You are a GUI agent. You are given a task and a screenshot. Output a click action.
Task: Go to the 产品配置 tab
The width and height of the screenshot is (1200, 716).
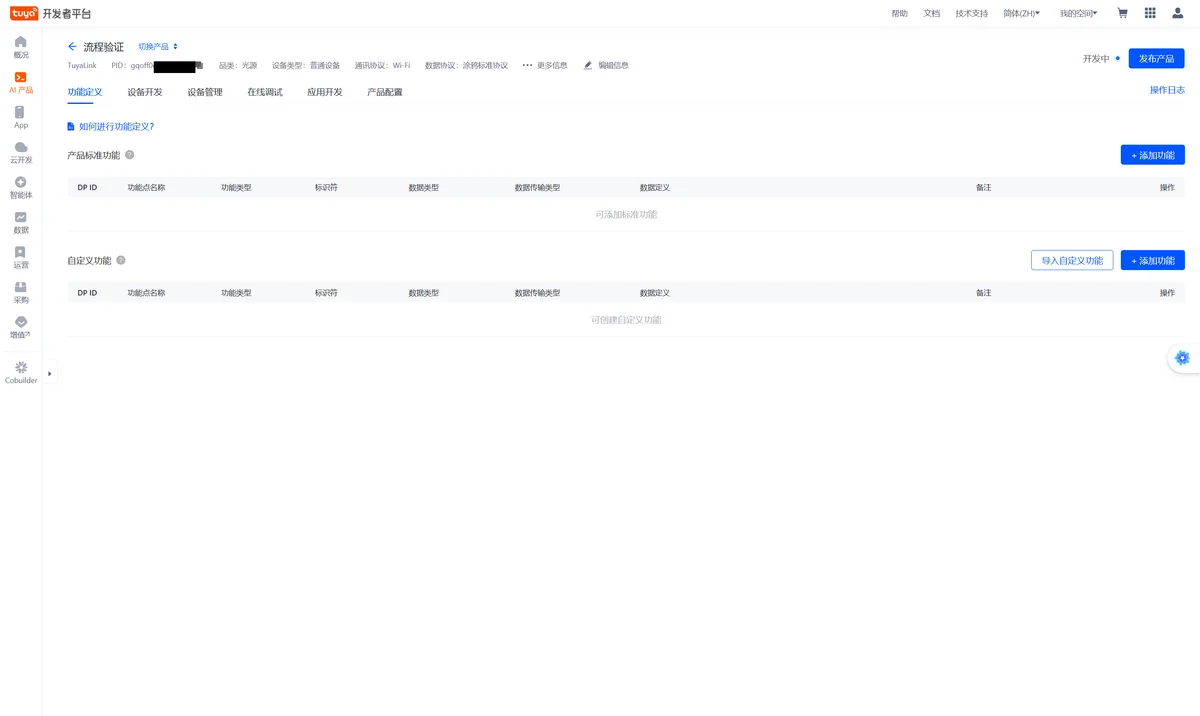[x=385, y=92]
